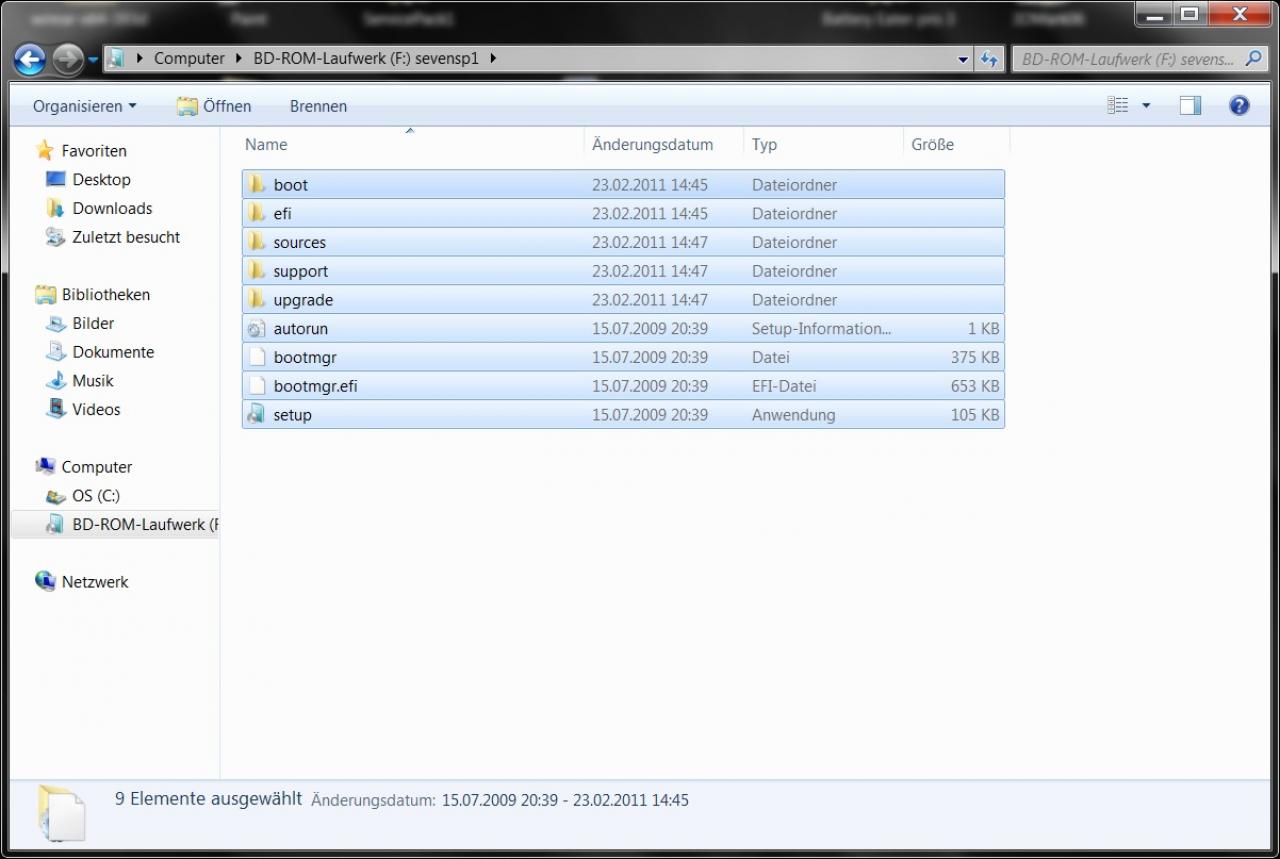The width and height of the screenshot is (1280, 859).
Task: Sort by Änderungsdatum column header
Action: [664, 144]
